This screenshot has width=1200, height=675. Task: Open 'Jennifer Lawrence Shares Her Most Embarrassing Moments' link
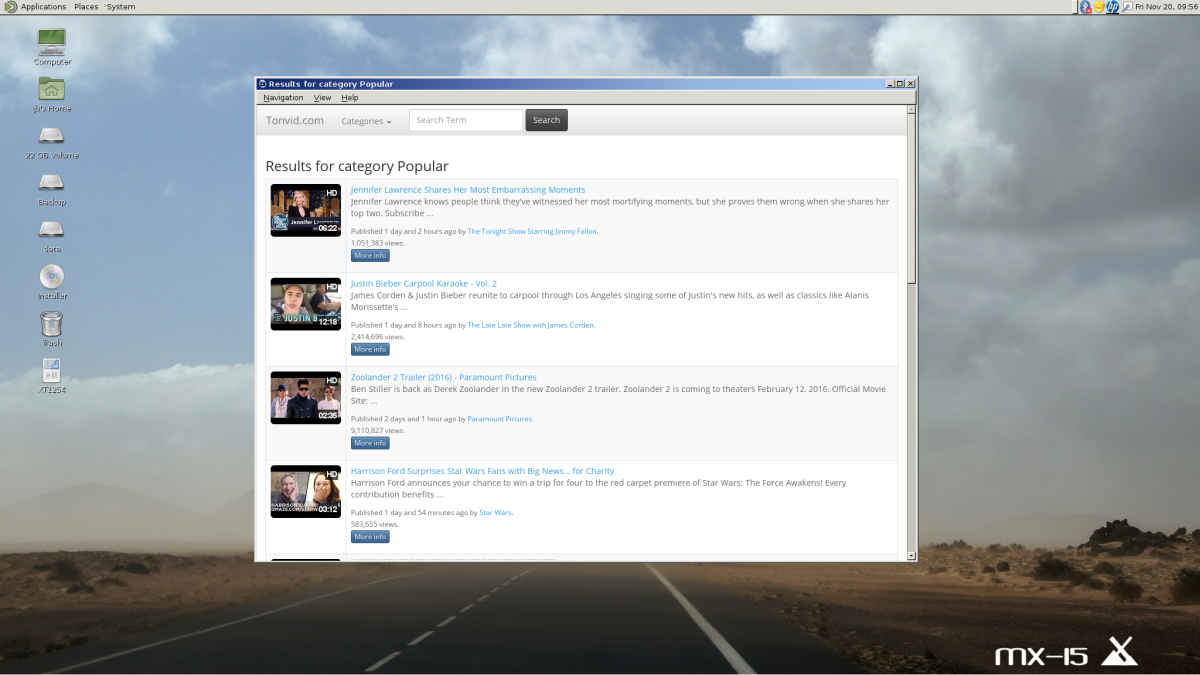(x=468, y=190)
